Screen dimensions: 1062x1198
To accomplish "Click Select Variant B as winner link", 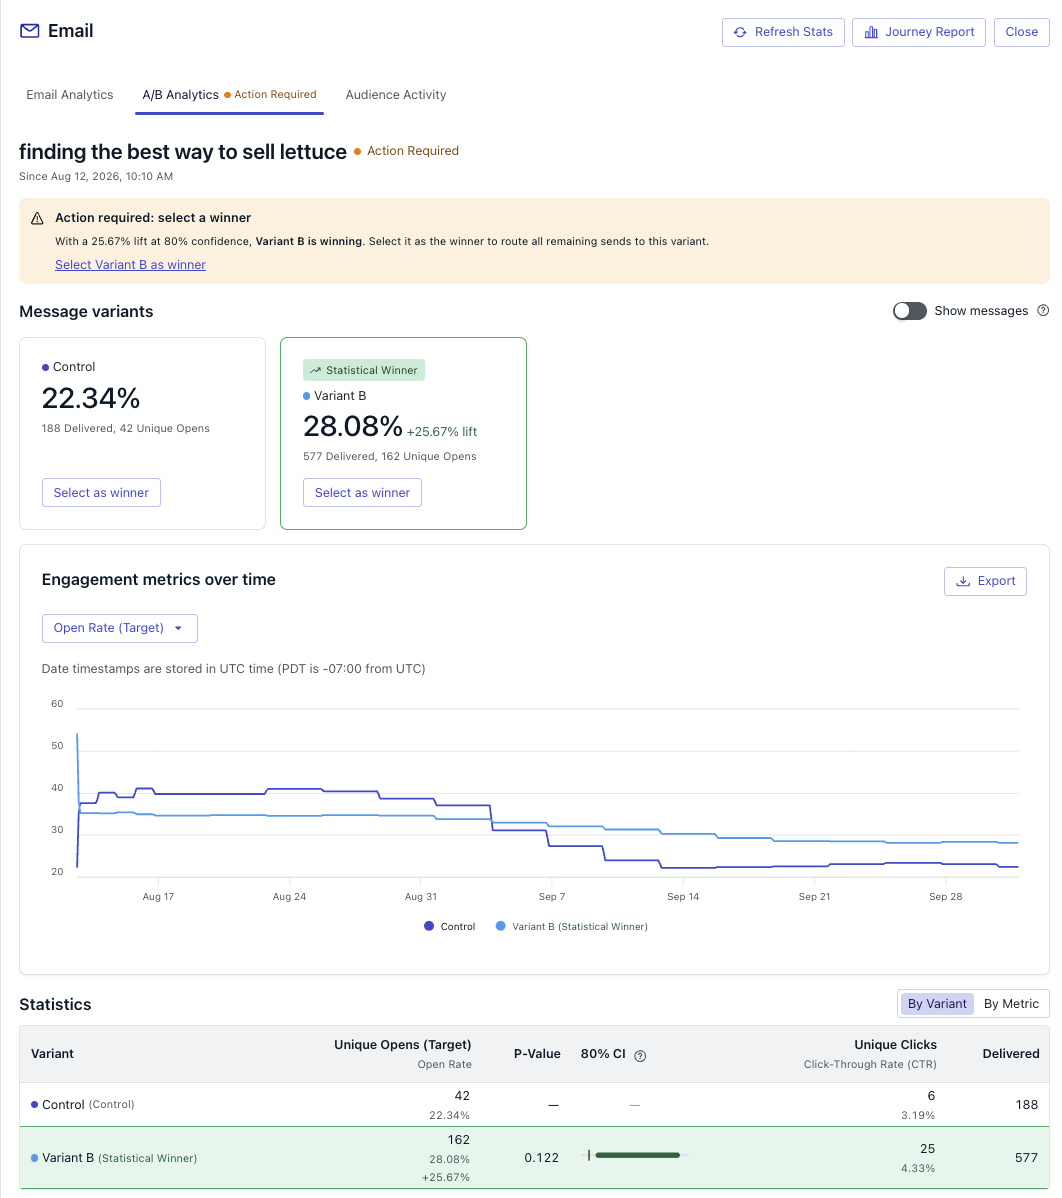I will pyautogui.click(x=131, y=264).
